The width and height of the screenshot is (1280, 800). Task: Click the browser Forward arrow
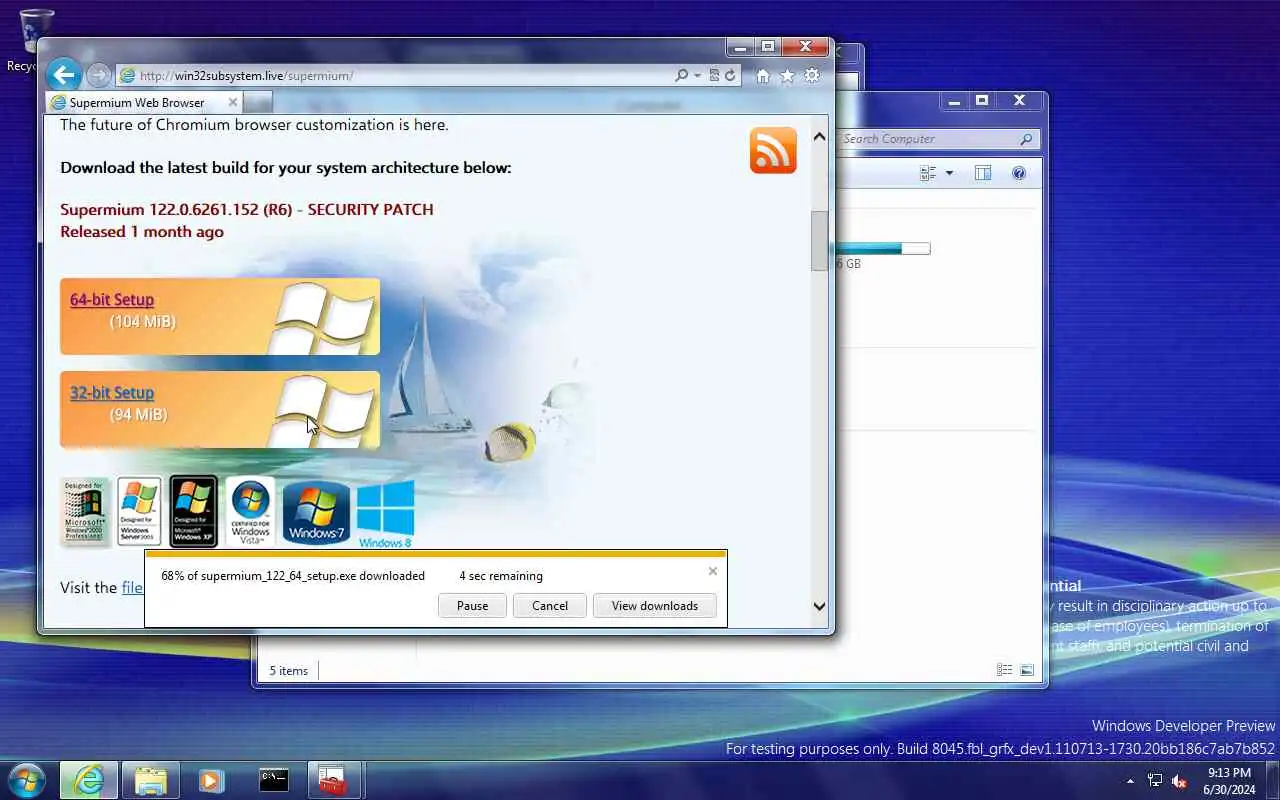[x=98, y=75]
